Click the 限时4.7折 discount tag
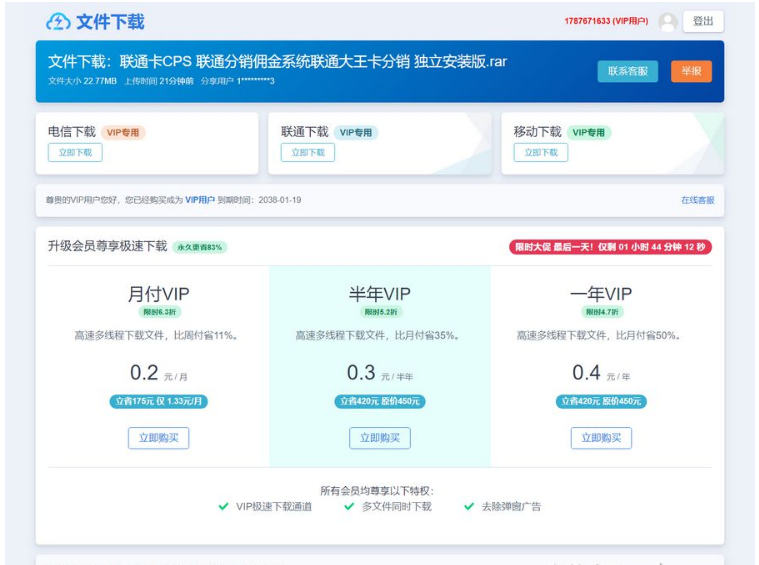Image resolution: width=759 pixels, height=565 pixels. 602,312
